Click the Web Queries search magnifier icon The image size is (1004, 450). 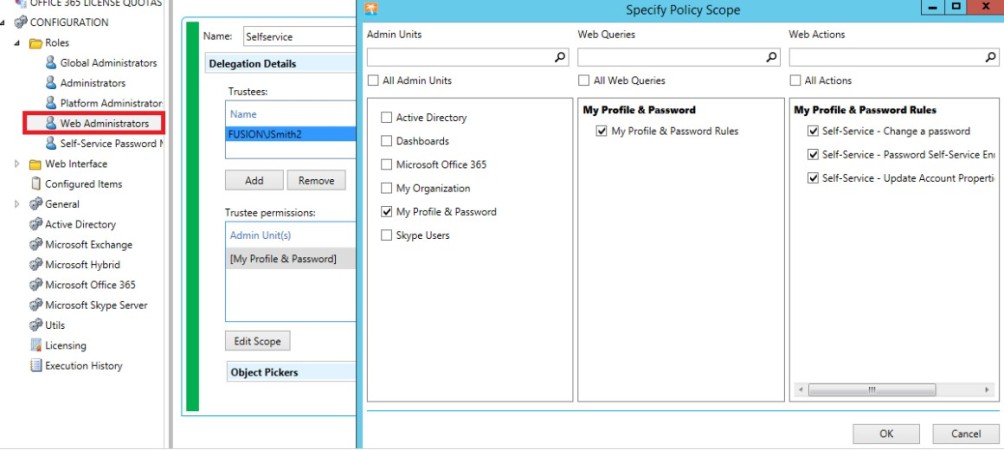point(772,58)
